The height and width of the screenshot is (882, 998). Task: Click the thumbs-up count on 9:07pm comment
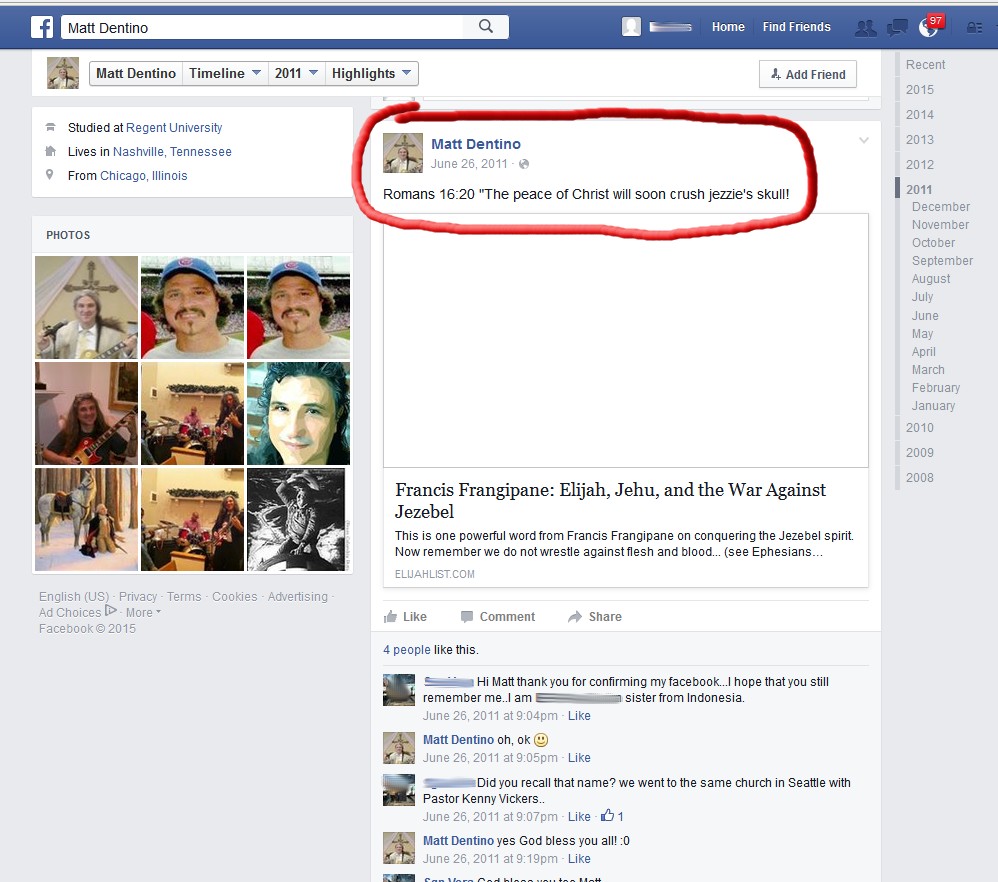[612, 816]
